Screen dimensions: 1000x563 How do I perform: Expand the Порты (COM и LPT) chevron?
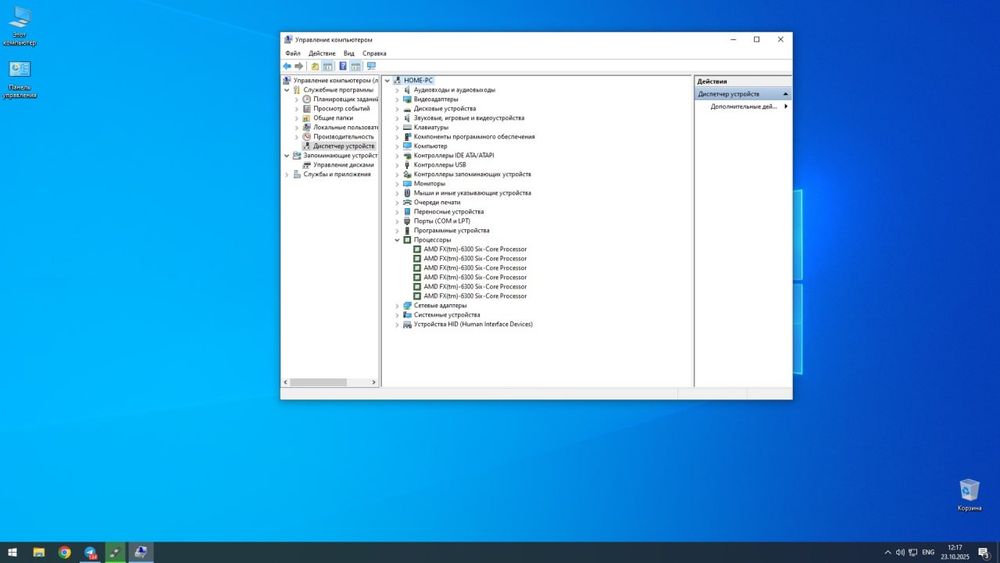[x=397, y=221]
